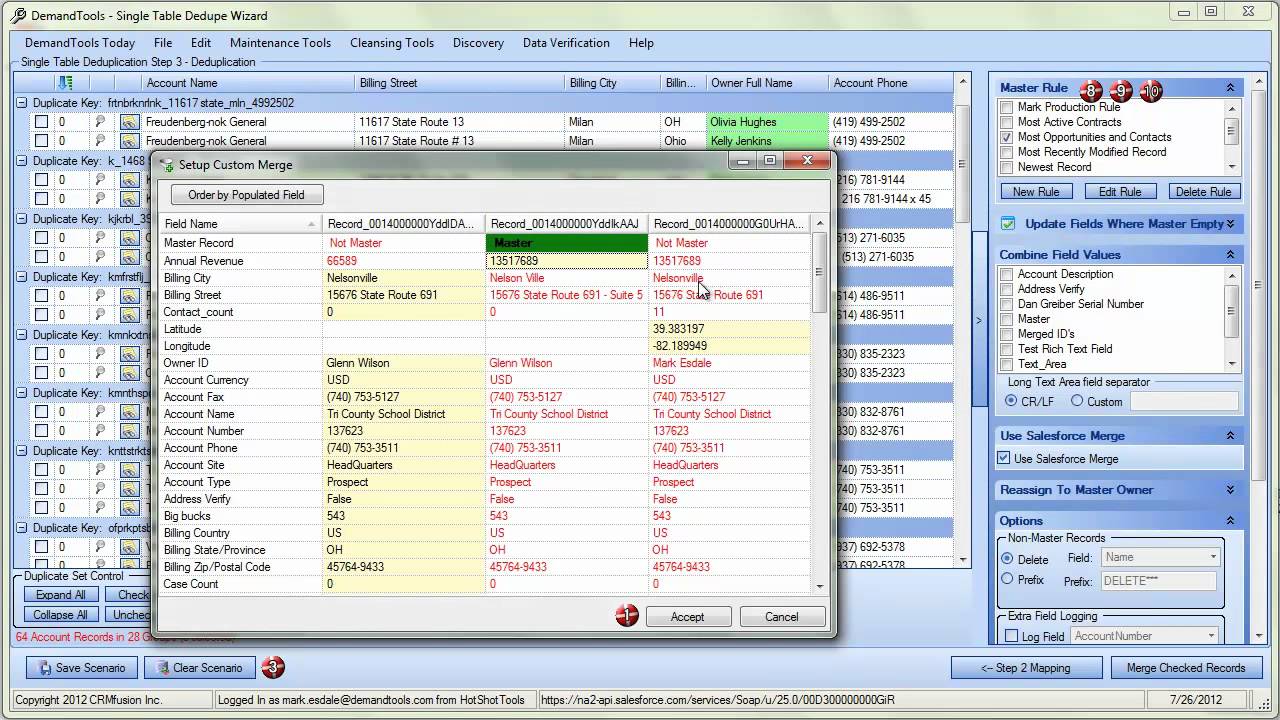Click the Setup Custom Merge dialog vertical scrollbar
The width and height of the screenshot is (1280, 720).
820,404
